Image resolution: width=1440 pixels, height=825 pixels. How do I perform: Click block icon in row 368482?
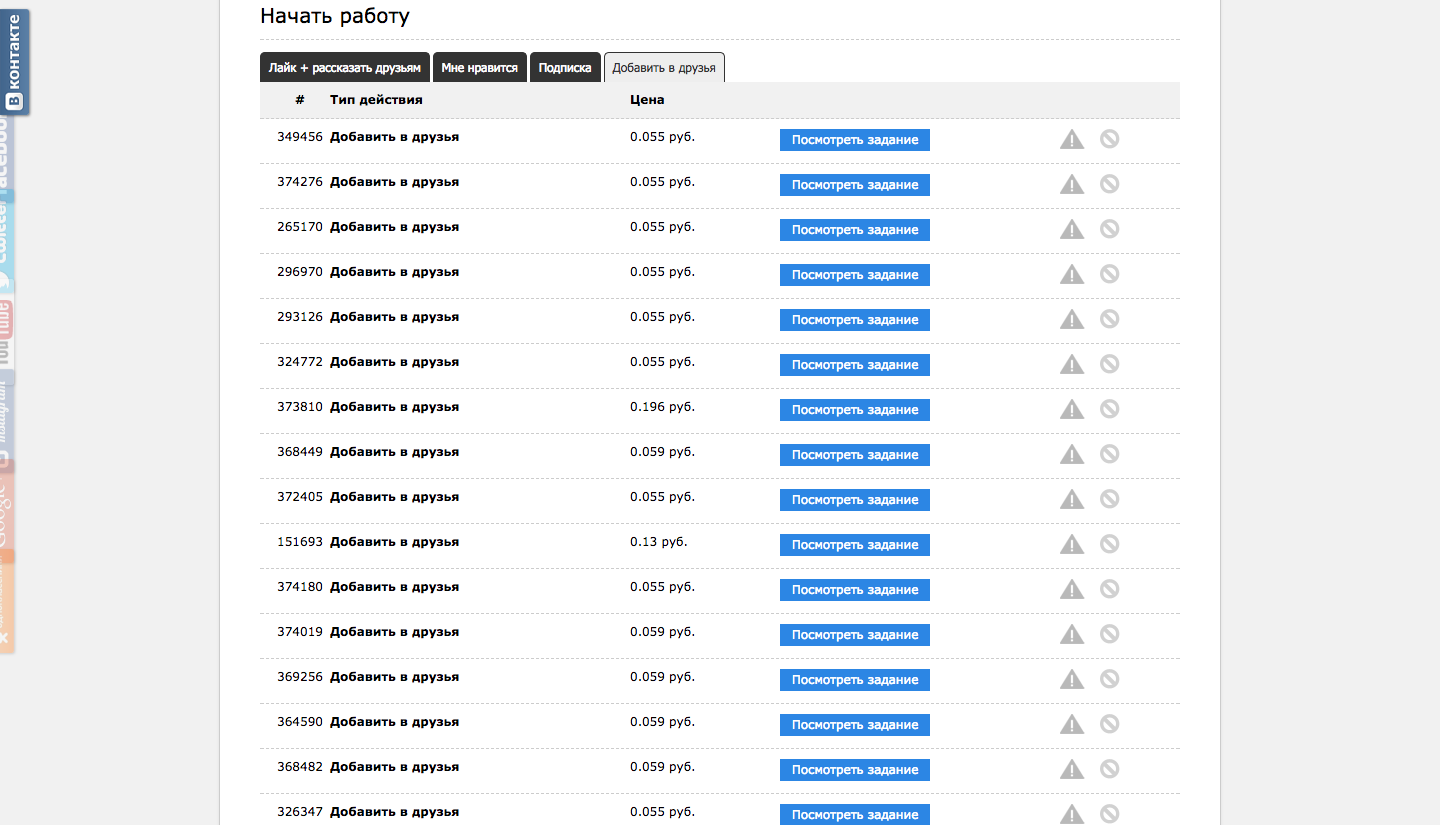[x=1109, y=769]
